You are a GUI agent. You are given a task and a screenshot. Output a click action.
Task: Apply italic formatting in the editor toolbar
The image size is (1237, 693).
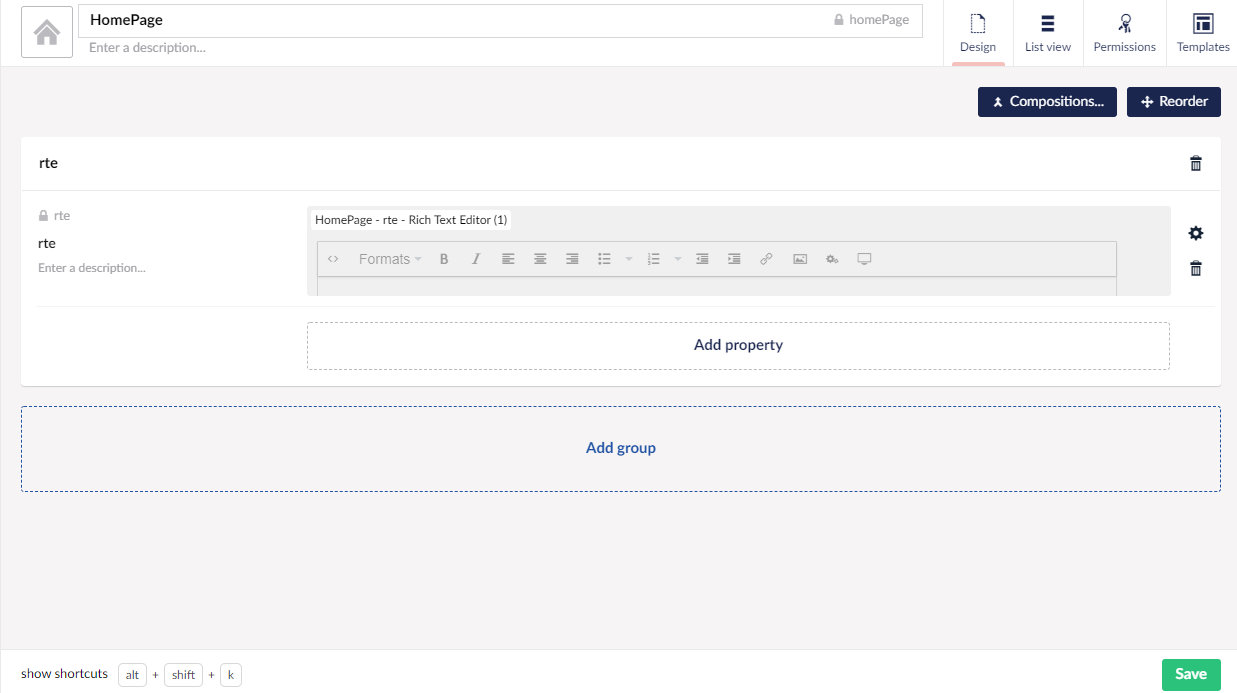[x=475, y=258]
